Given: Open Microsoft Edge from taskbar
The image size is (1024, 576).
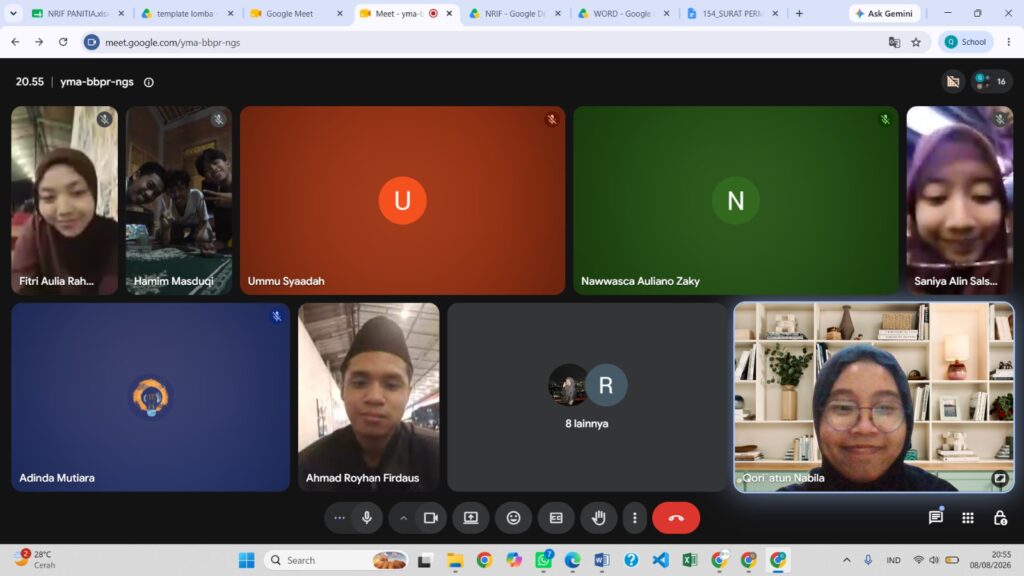Looking at the screenshot, I should click(x=573, y=560).
